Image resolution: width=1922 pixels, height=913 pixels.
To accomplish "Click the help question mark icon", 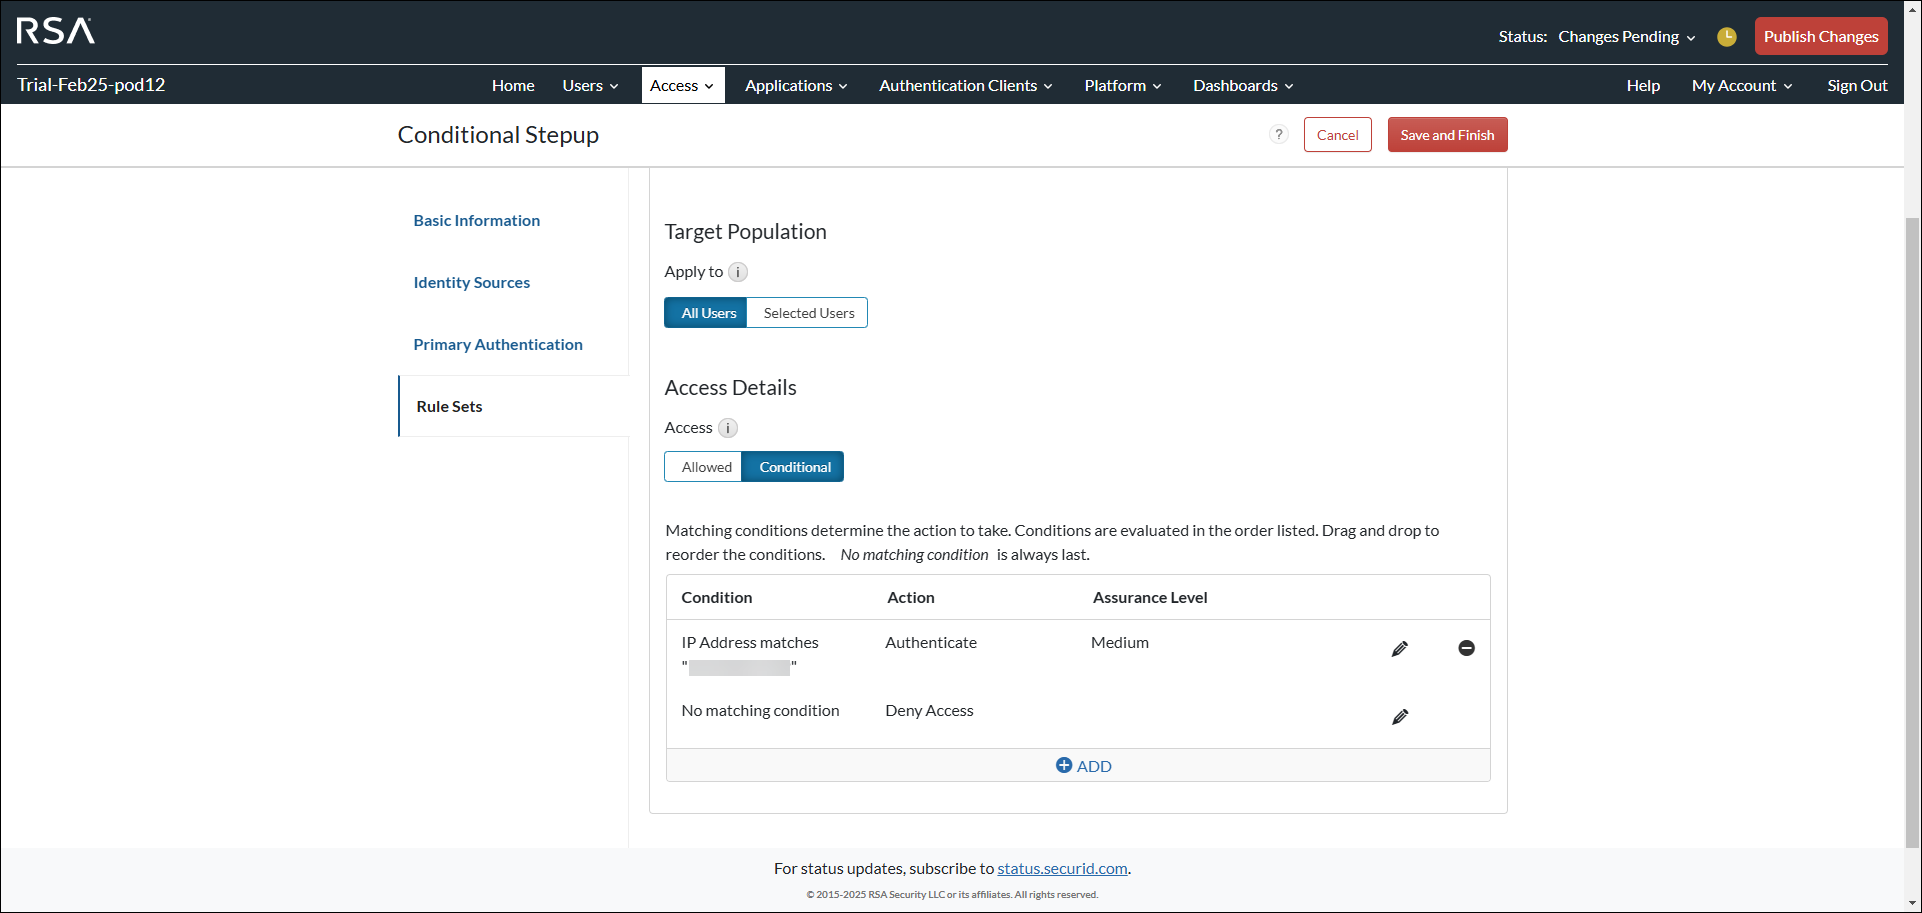I will [x=1279, y=134].
